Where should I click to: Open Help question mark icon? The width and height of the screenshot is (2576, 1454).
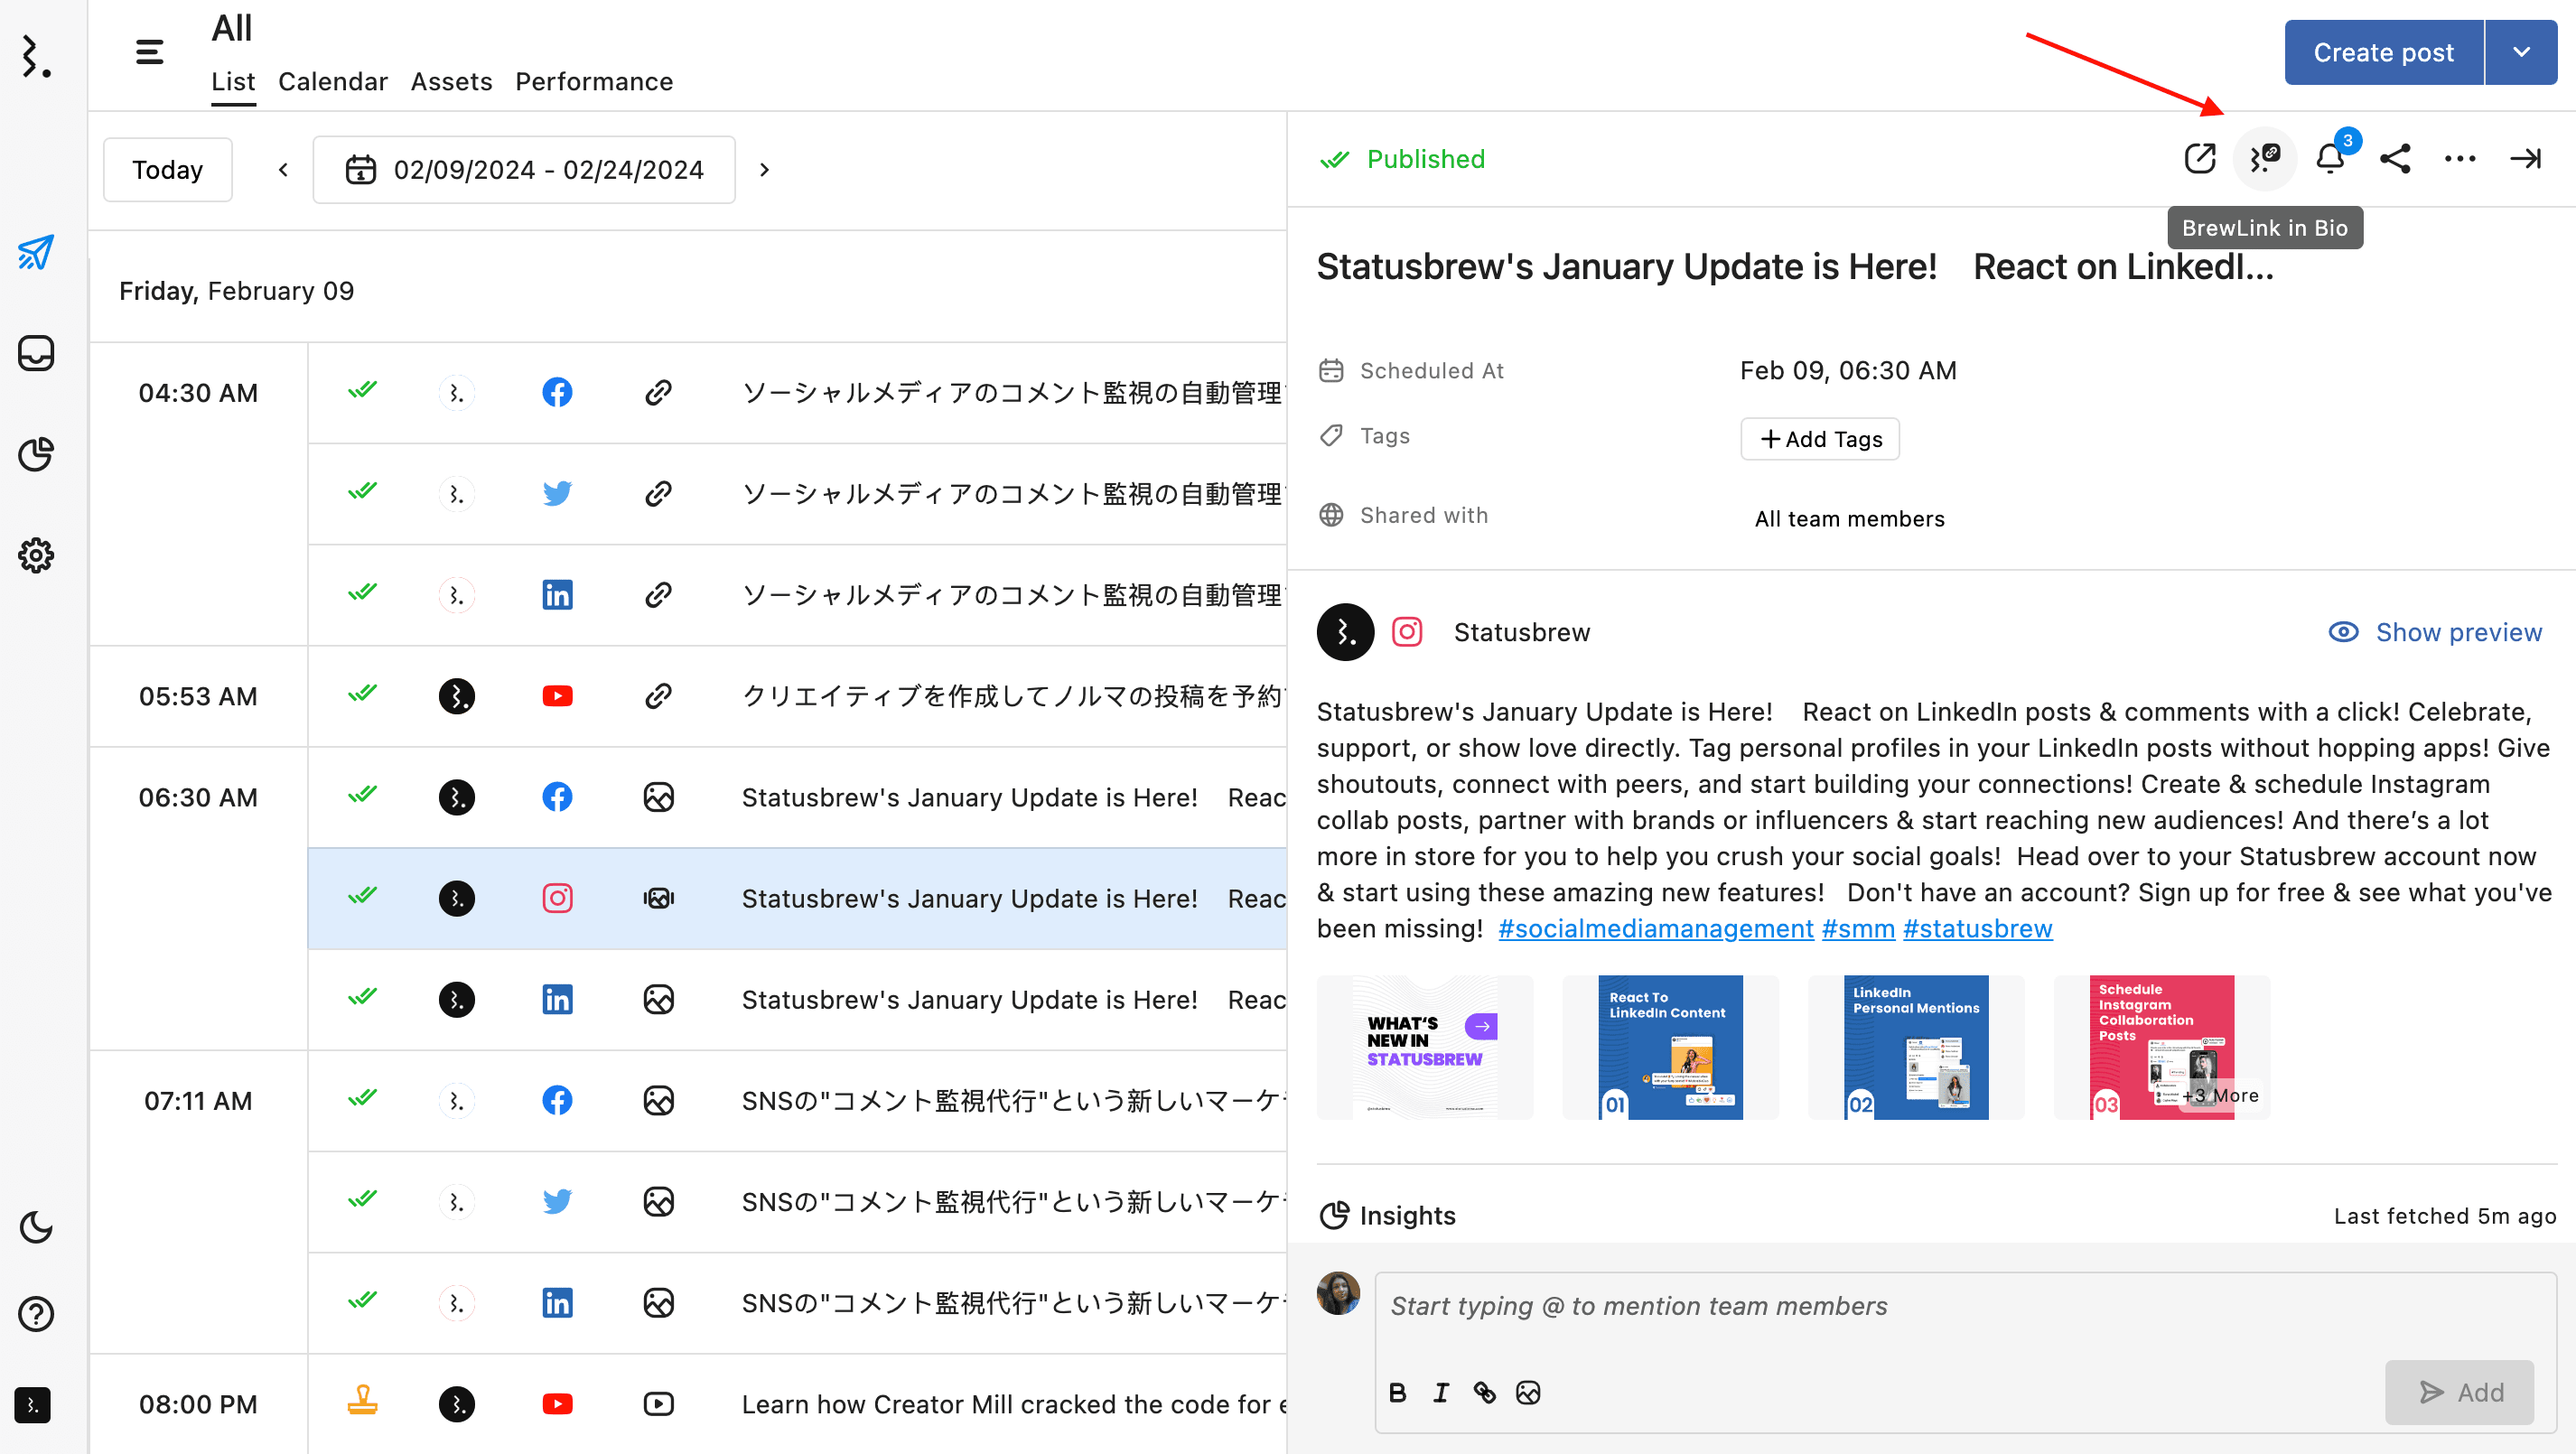click(36, 1314)
